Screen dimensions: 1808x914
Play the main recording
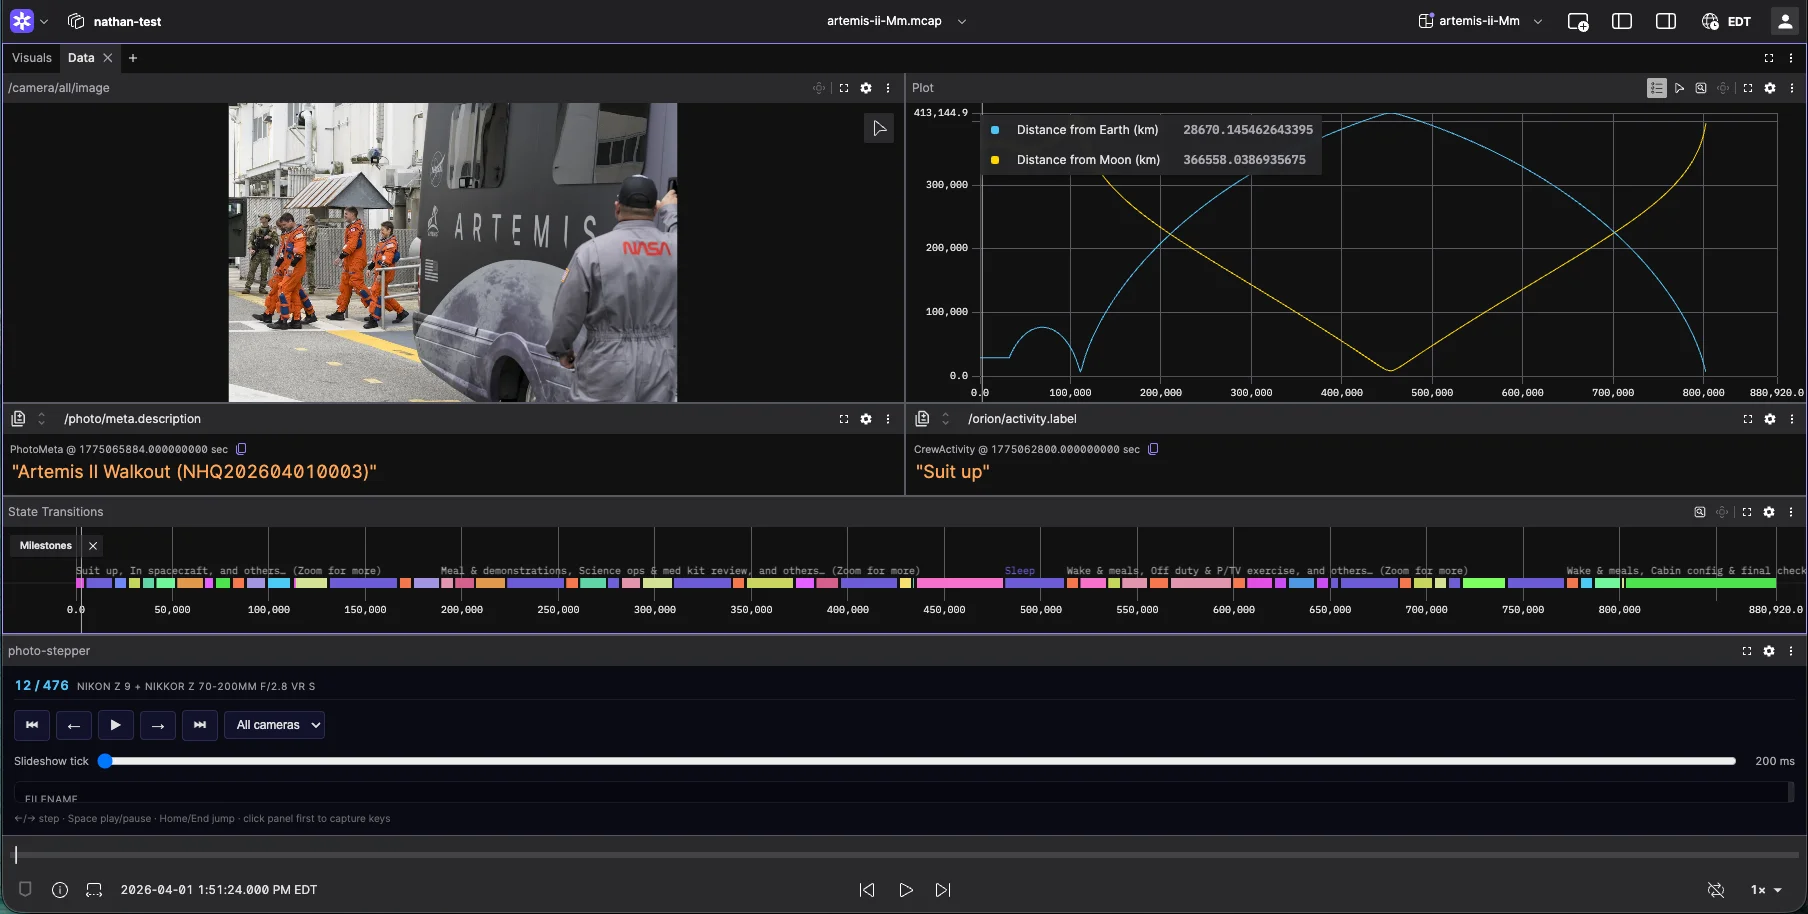pos(906,890)
